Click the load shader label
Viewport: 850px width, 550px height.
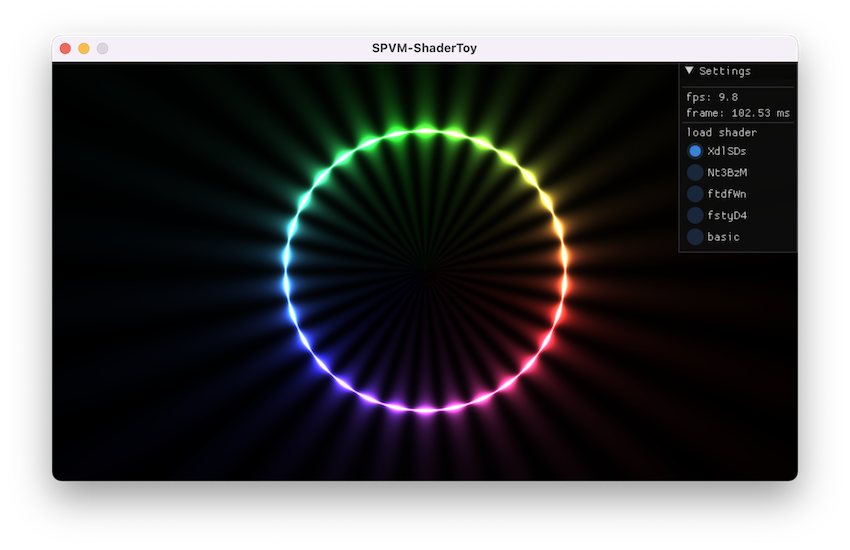coord(722,132)
